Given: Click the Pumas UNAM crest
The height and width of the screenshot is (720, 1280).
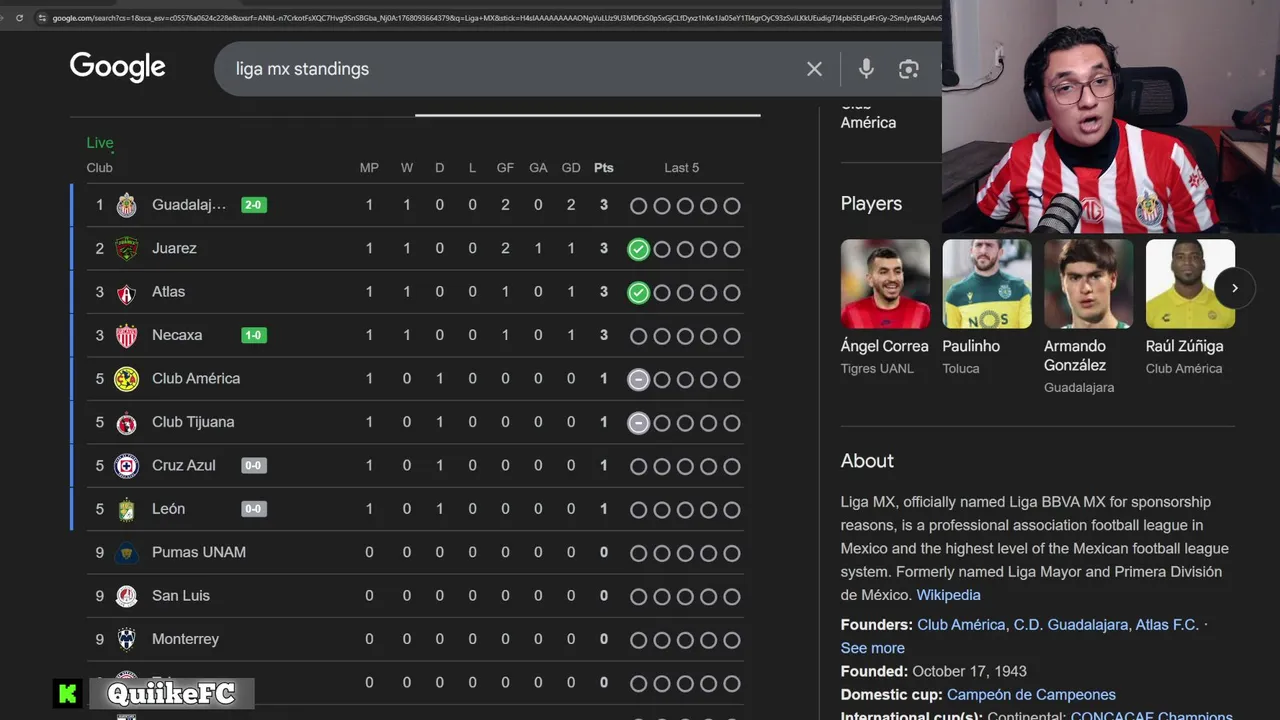Looking at the screenshot, I should pyautogui.click(x=126, y=552).
